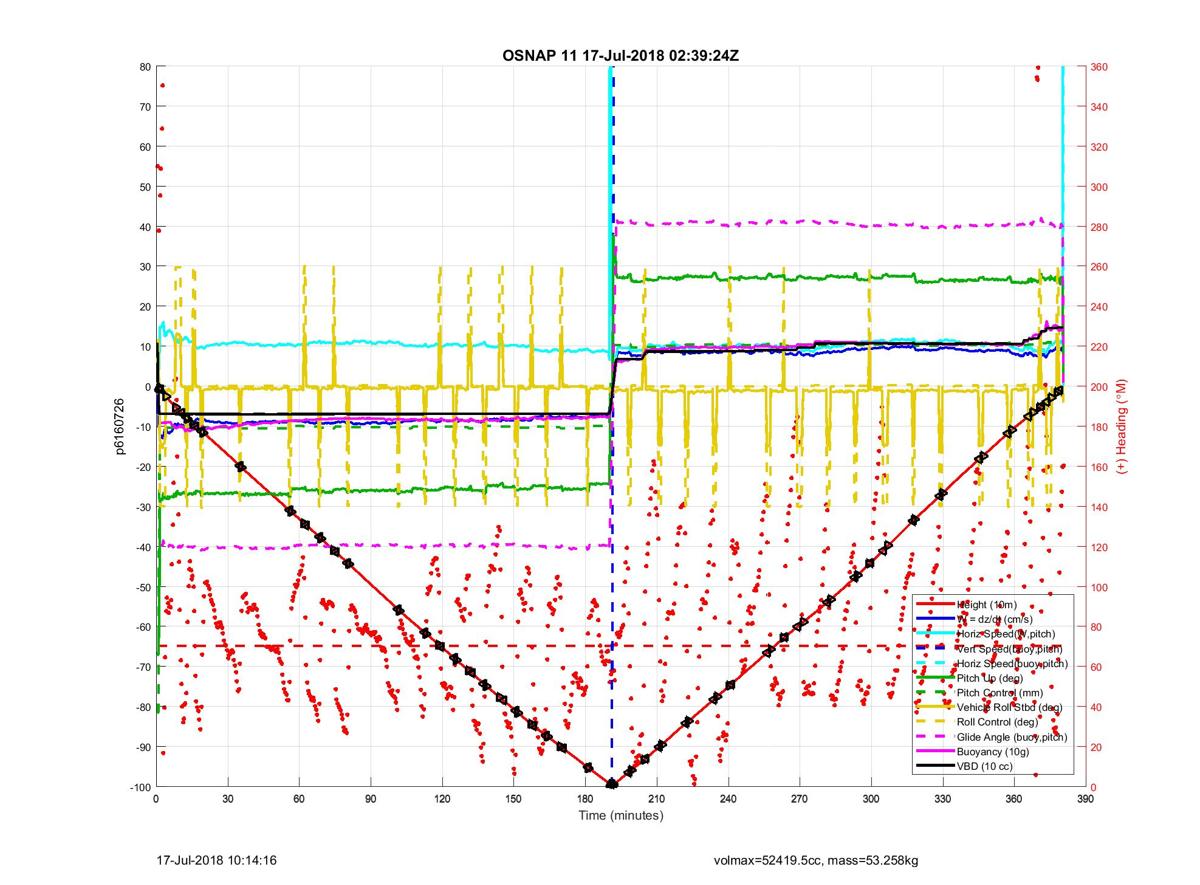
Task: Select the 'VBD (10 cc)' legend entry
Action: coord(987,766)
